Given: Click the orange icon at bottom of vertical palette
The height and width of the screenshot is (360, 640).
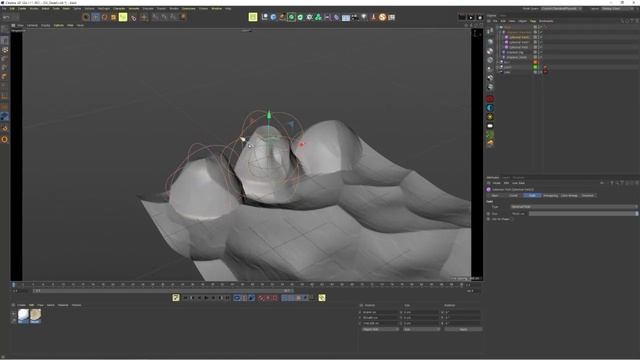Looking at the screenshot, I should click(x=490, y=143).
